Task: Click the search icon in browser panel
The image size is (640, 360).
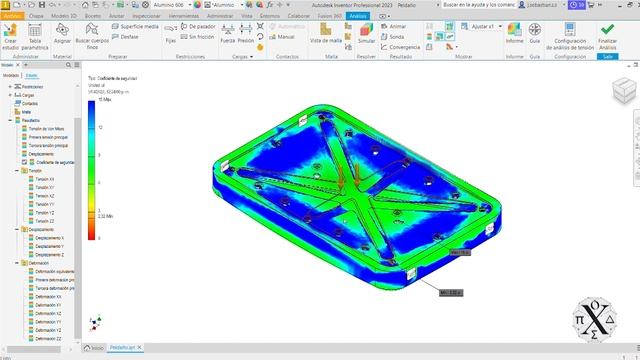Action: coord(69,65)
